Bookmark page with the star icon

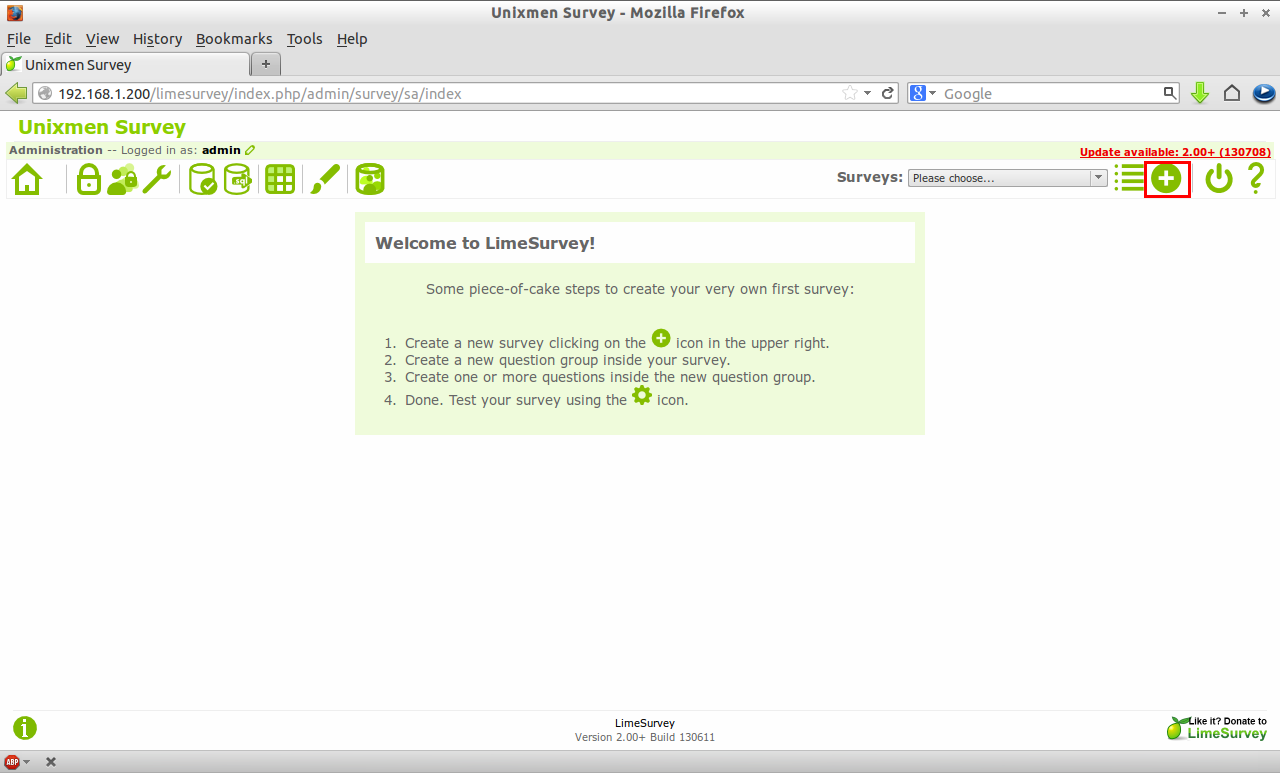click(850, 93)
